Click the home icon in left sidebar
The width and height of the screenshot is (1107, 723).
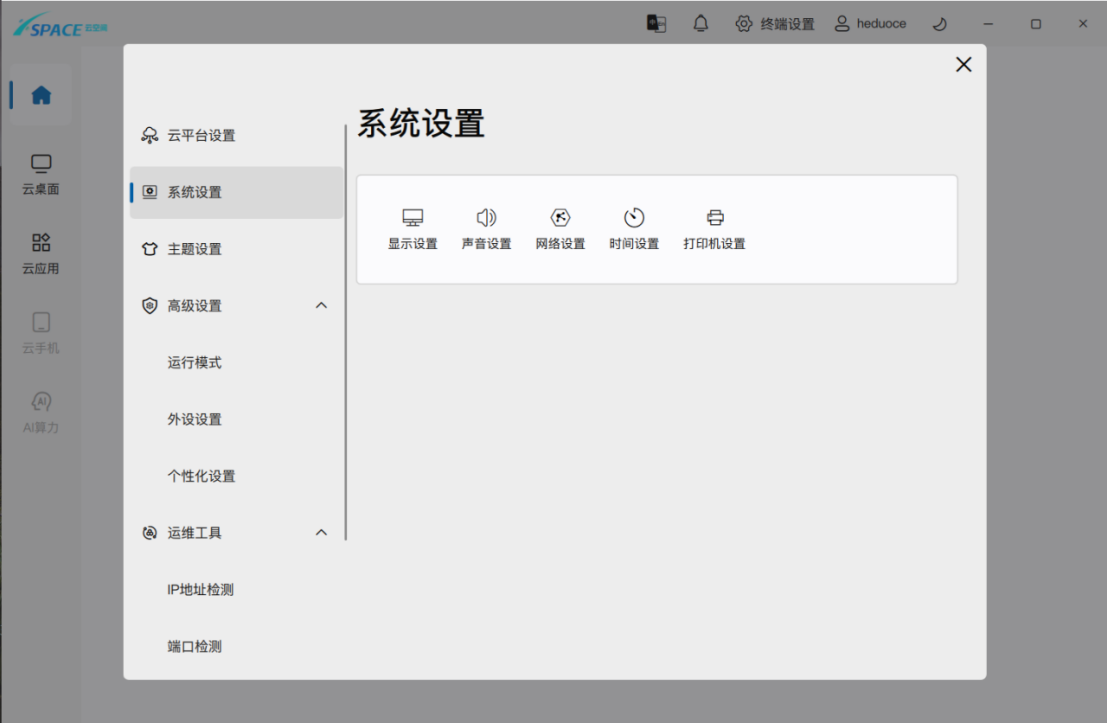[41, 96]
